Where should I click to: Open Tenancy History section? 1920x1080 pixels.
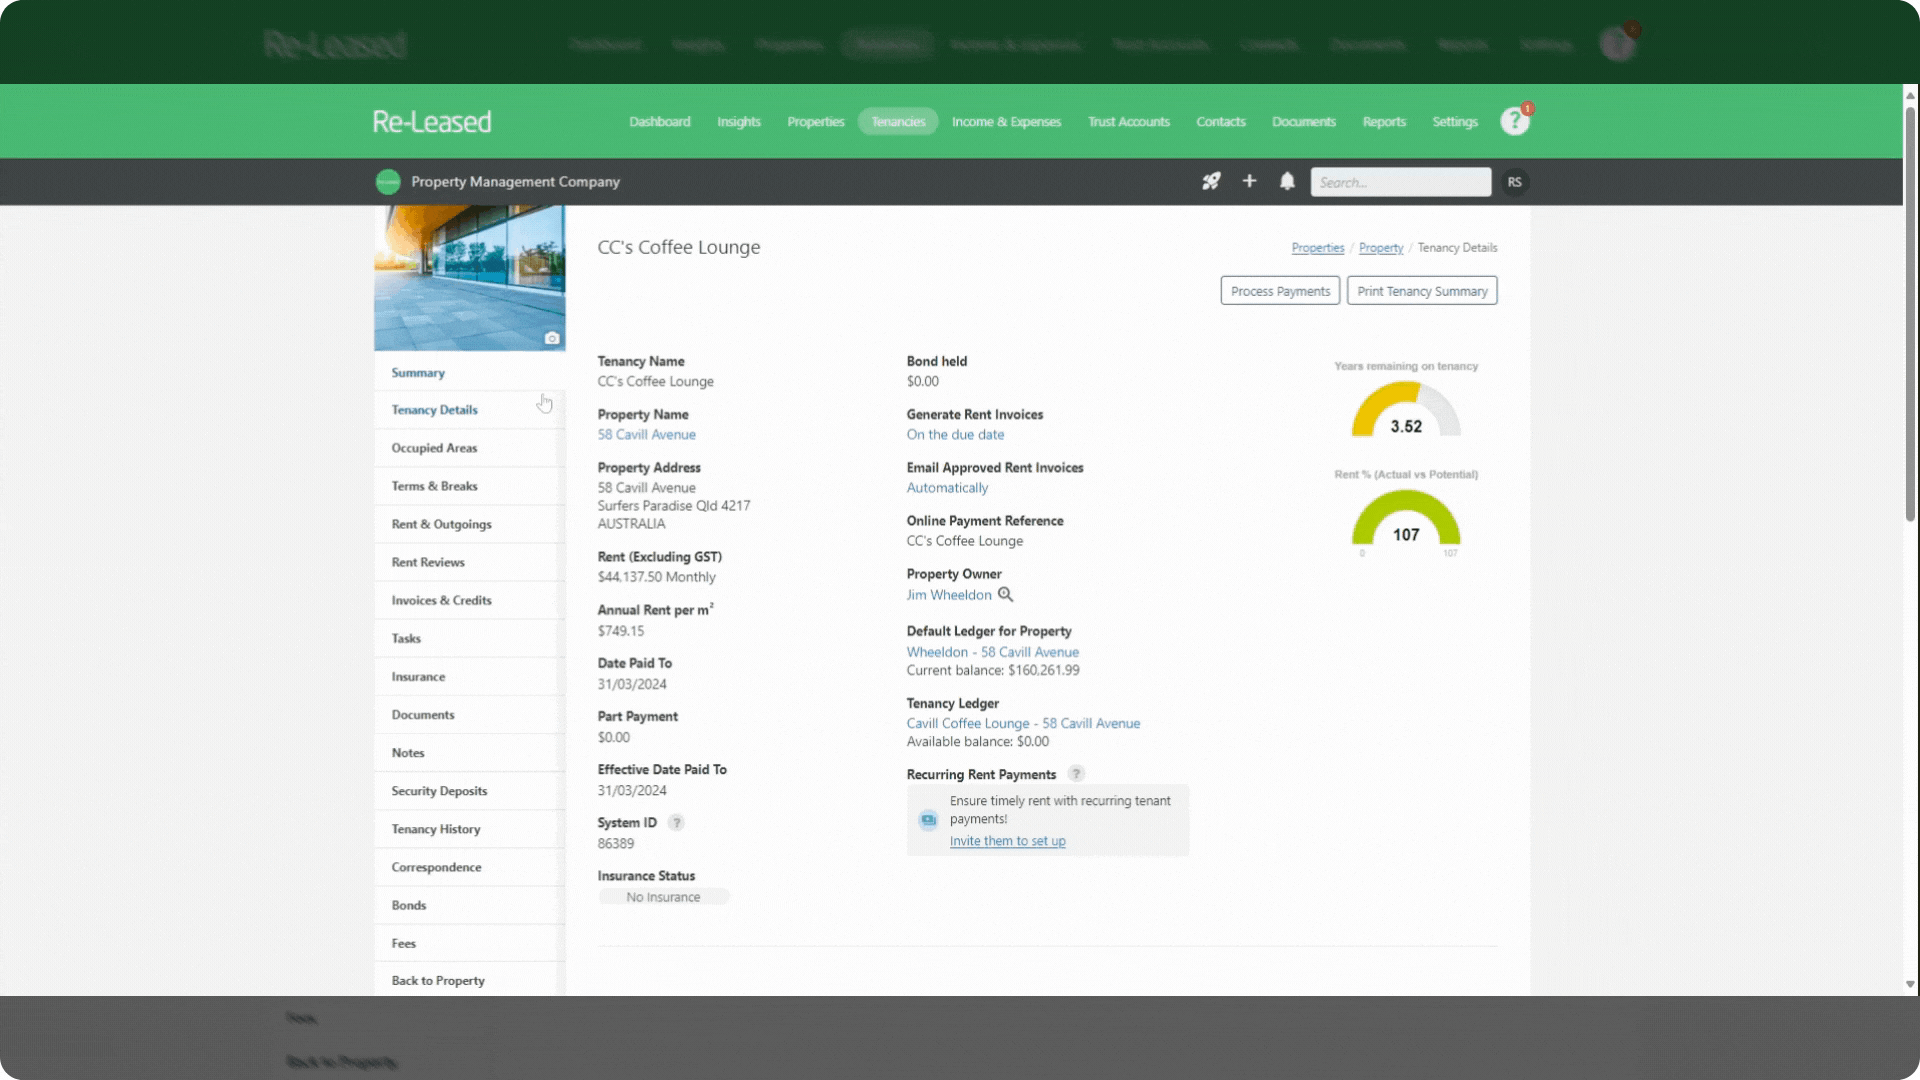(x=469, y=829)
